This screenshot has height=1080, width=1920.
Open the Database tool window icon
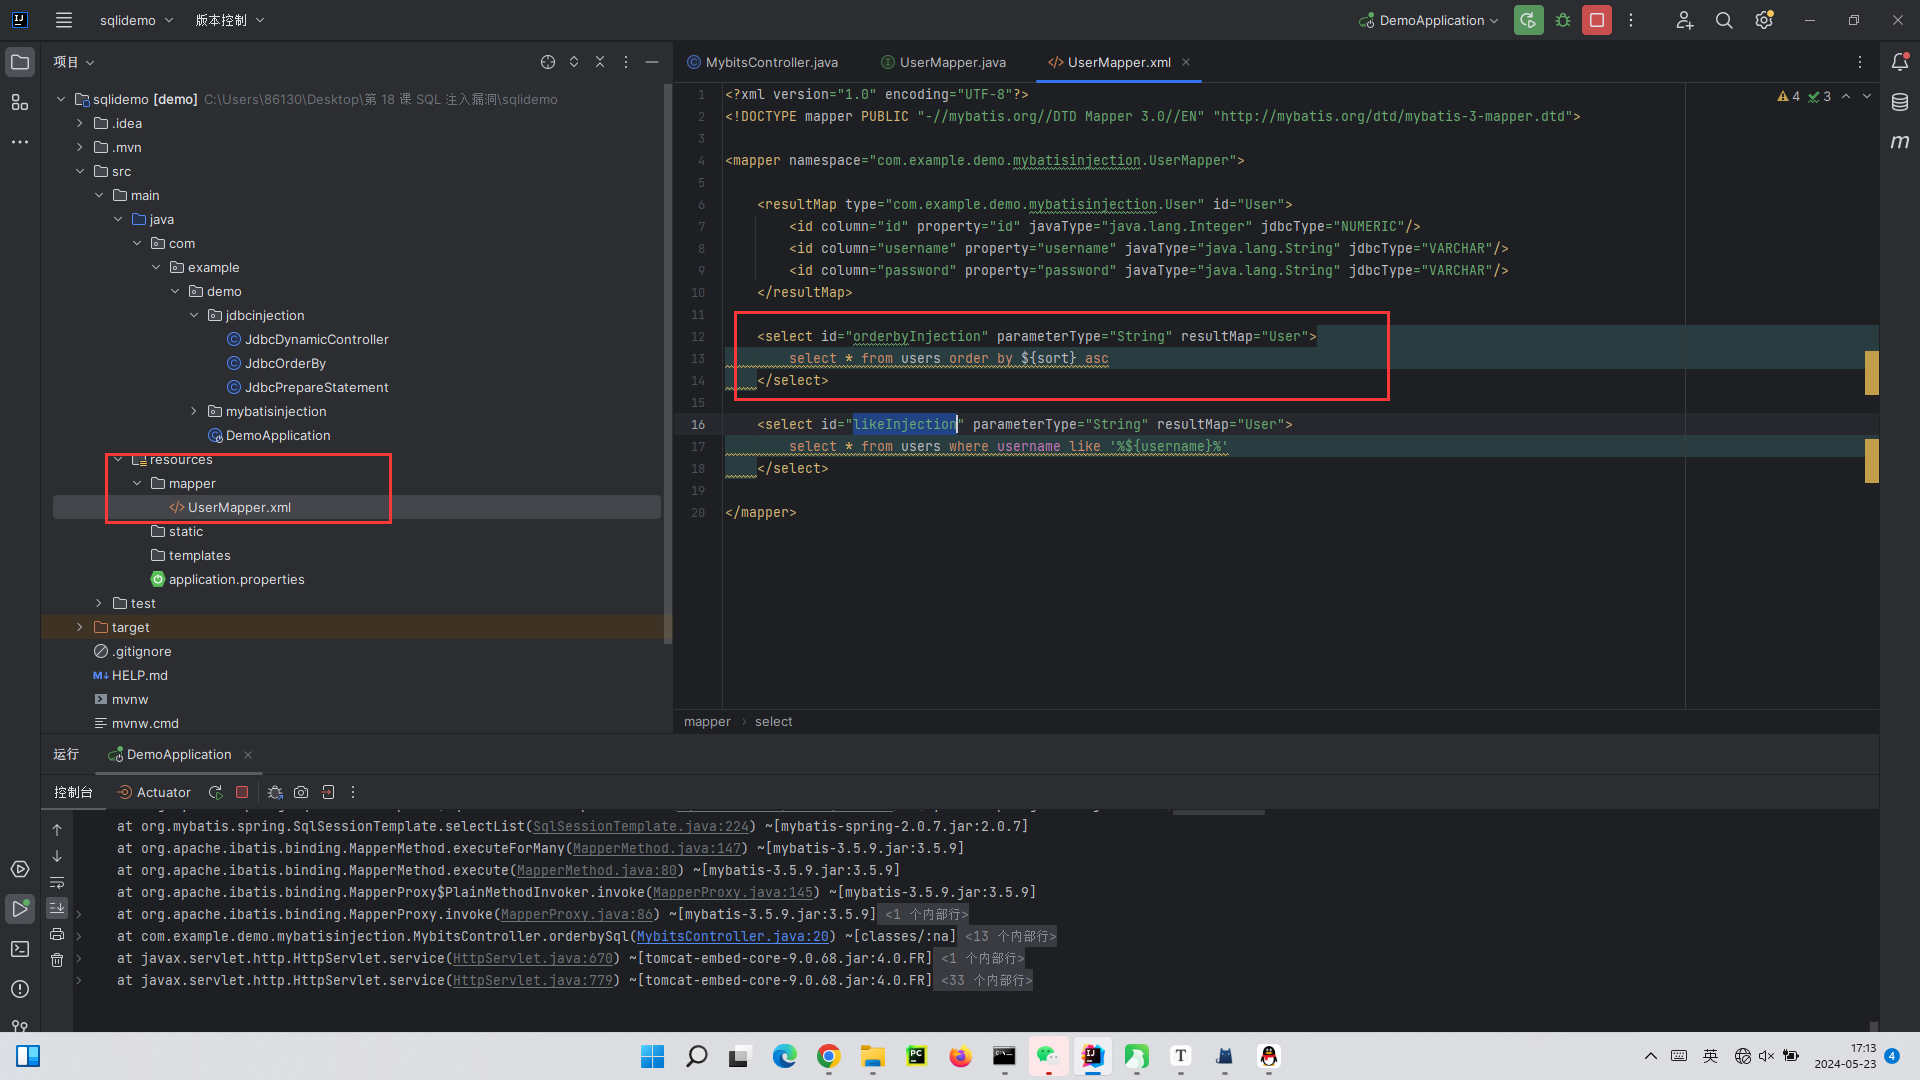(x=1900, y=102)
